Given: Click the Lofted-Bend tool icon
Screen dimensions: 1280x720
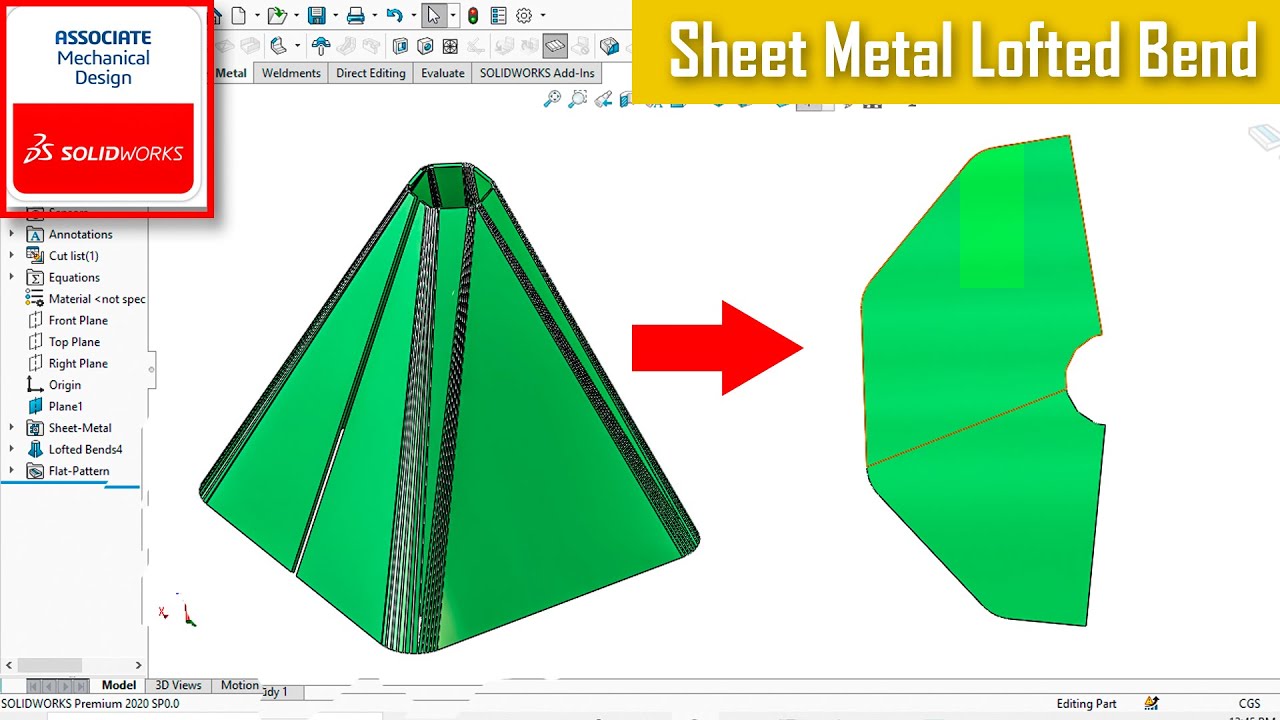Looking at the screenshot, I should coord(321,45).
